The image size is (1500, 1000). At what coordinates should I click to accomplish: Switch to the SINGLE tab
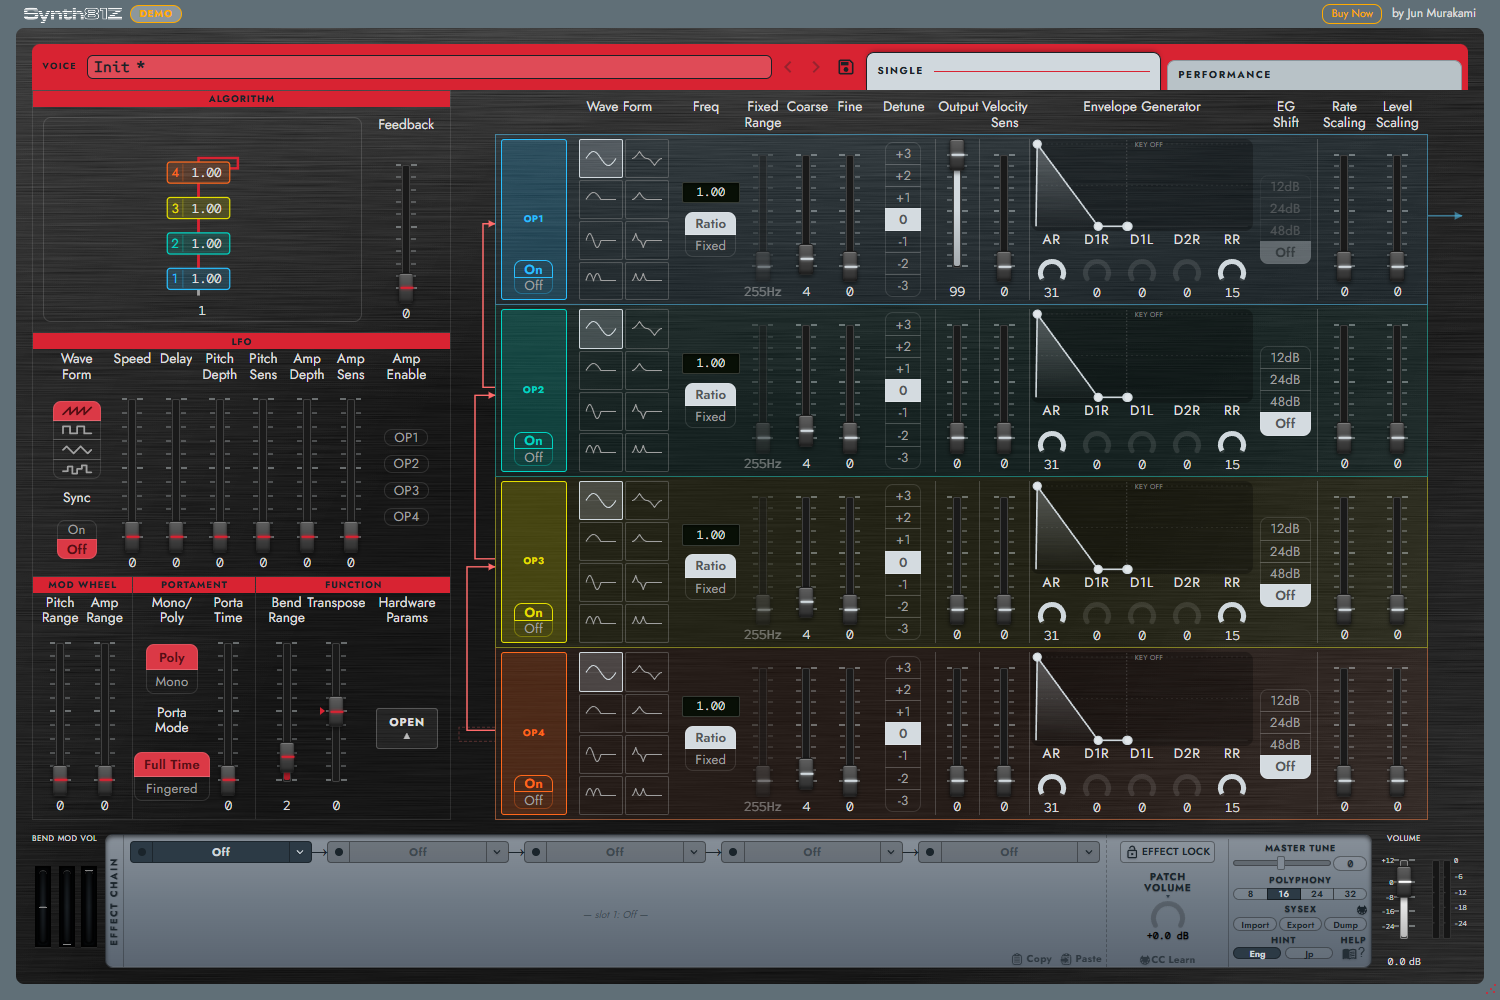click(x=1013, y=71)
